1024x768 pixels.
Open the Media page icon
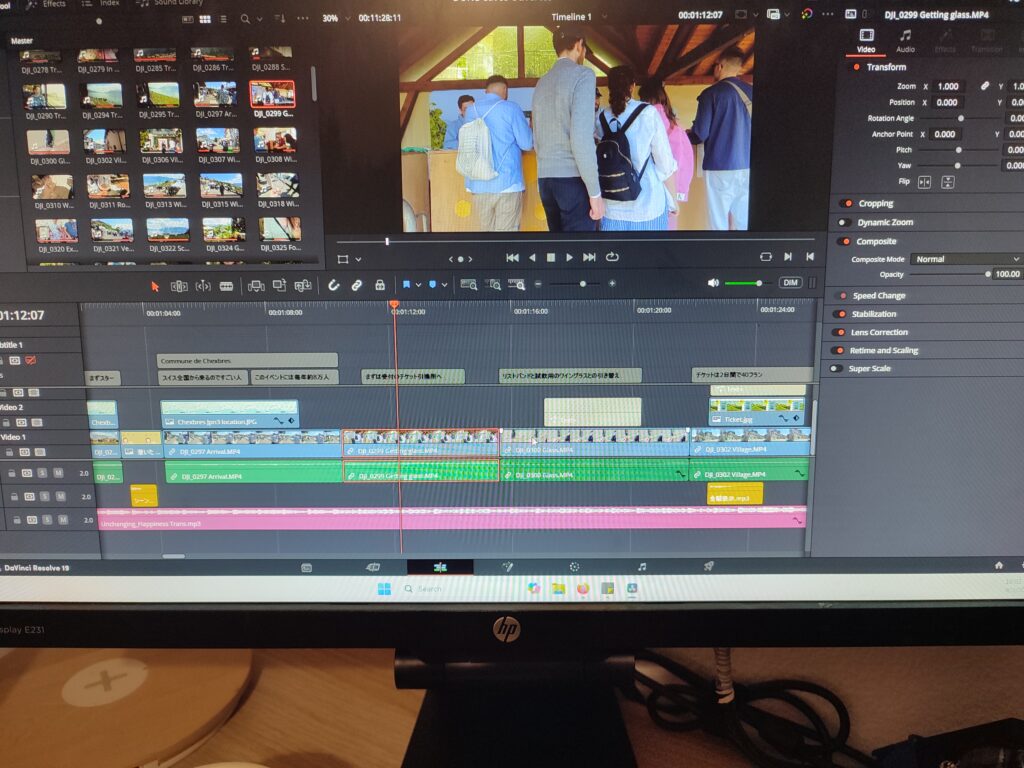click(x=306, y=568)
